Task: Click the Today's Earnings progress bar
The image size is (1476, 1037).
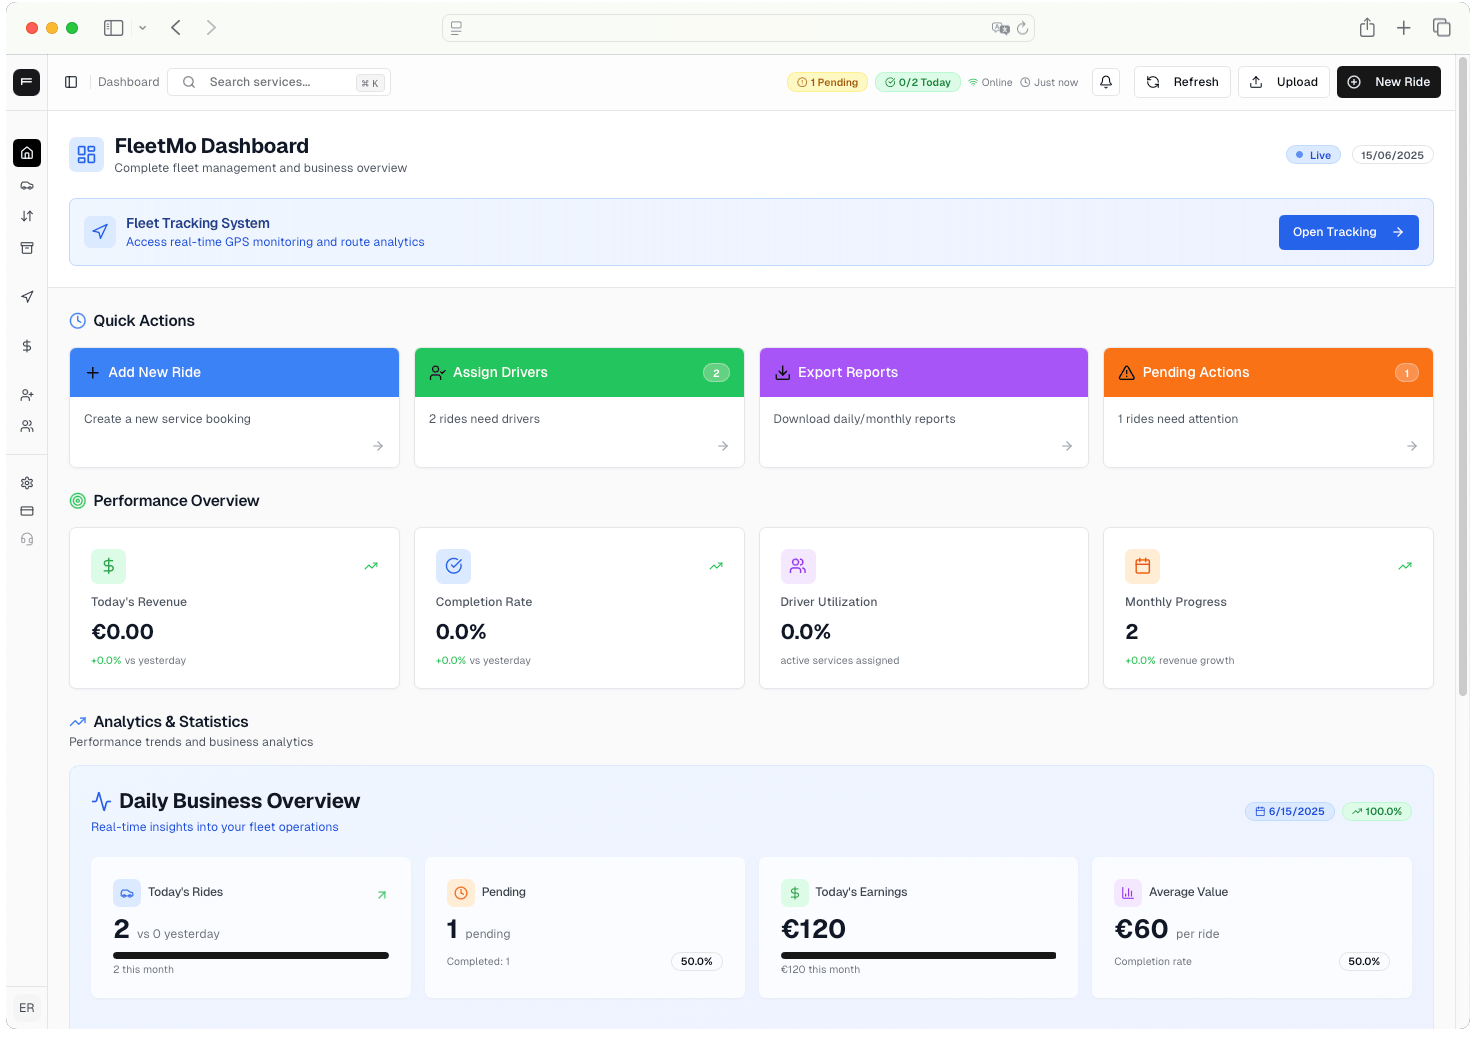Action: click(x=918, y=955)
